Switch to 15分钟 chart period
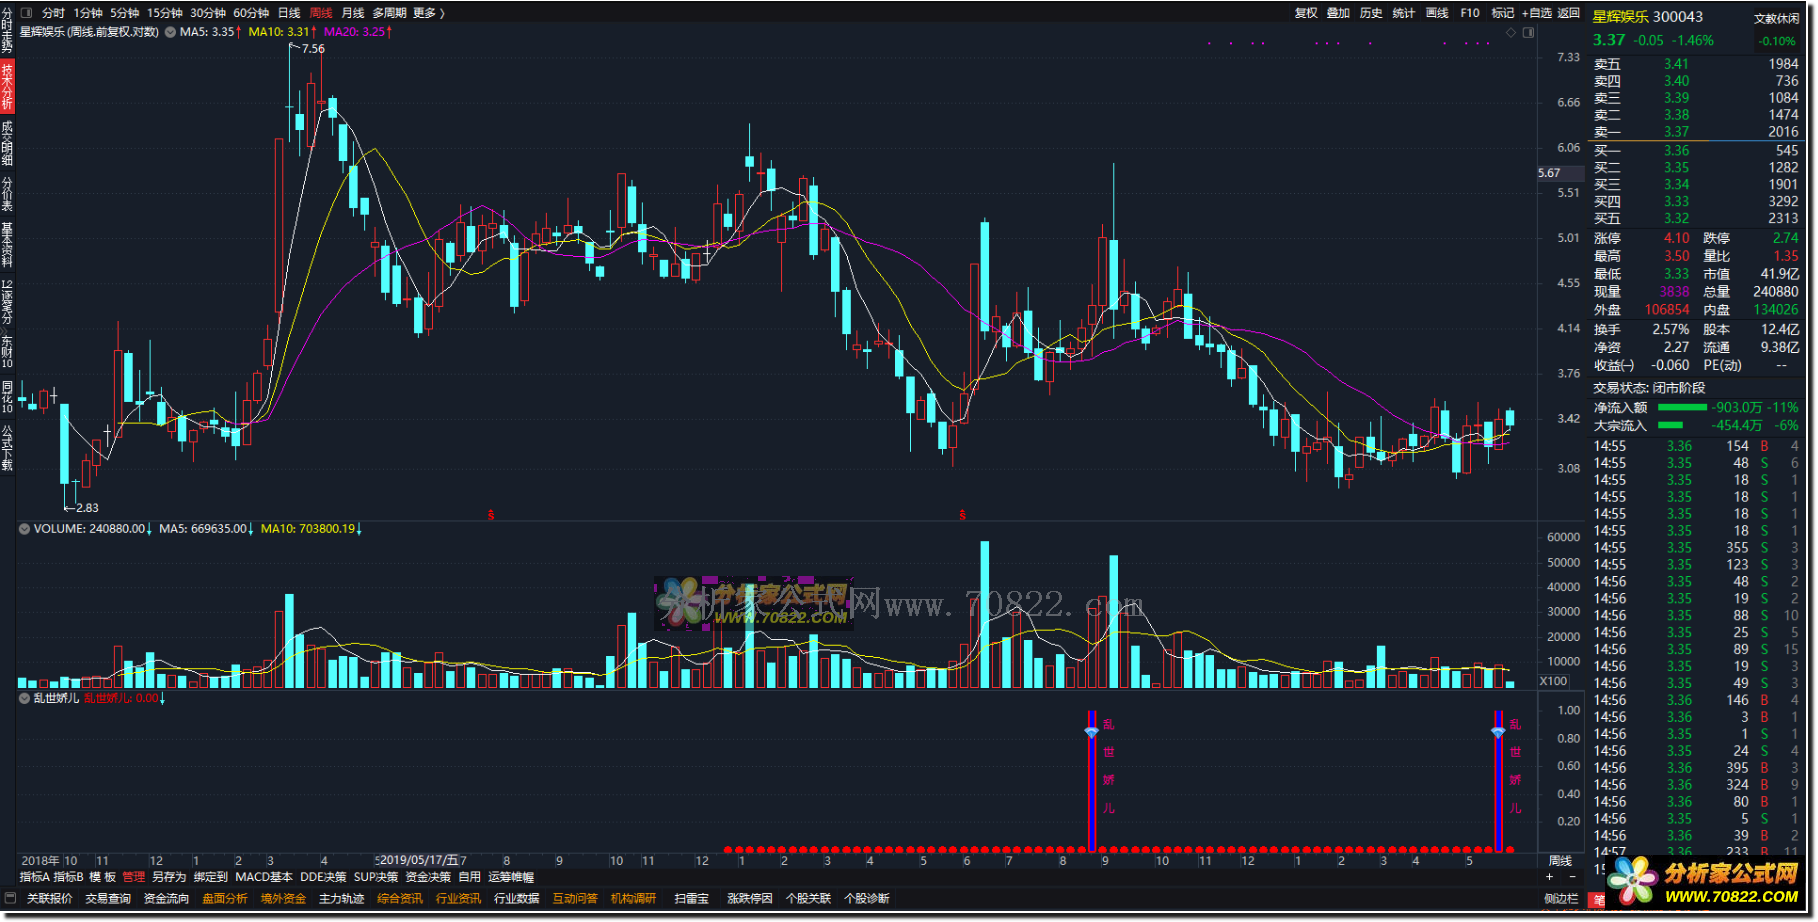 pyautogui.click(x=165, y=13)
